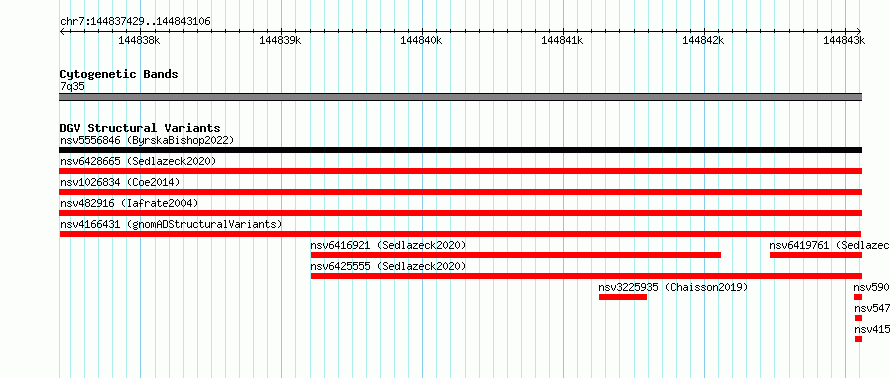Image resolution: width=890 pixels, height=378 pixels.
Task: Click the 144839k ruler tick label
Action: click(280, 40)
